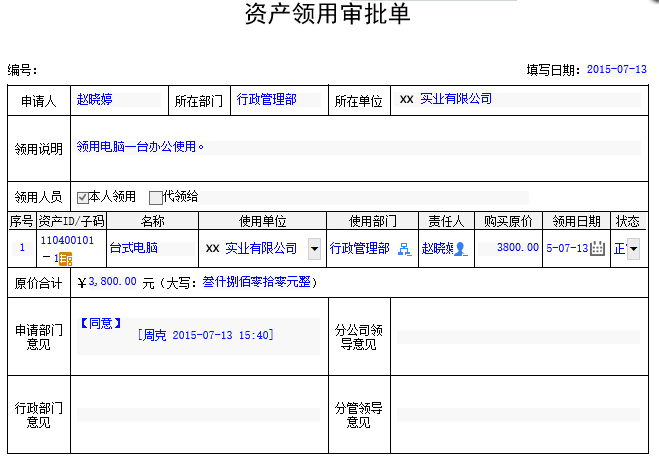Screen dimensions: 659x457
Task: Select the 所在单位 field XX实业有限公司
Action: point(519,100)
